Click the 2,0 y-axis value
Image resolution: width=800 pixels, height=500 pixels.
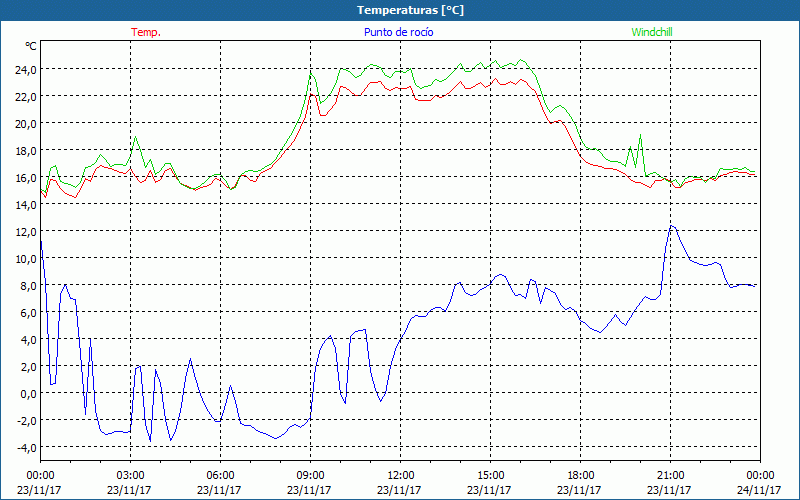tap(28, 367)
